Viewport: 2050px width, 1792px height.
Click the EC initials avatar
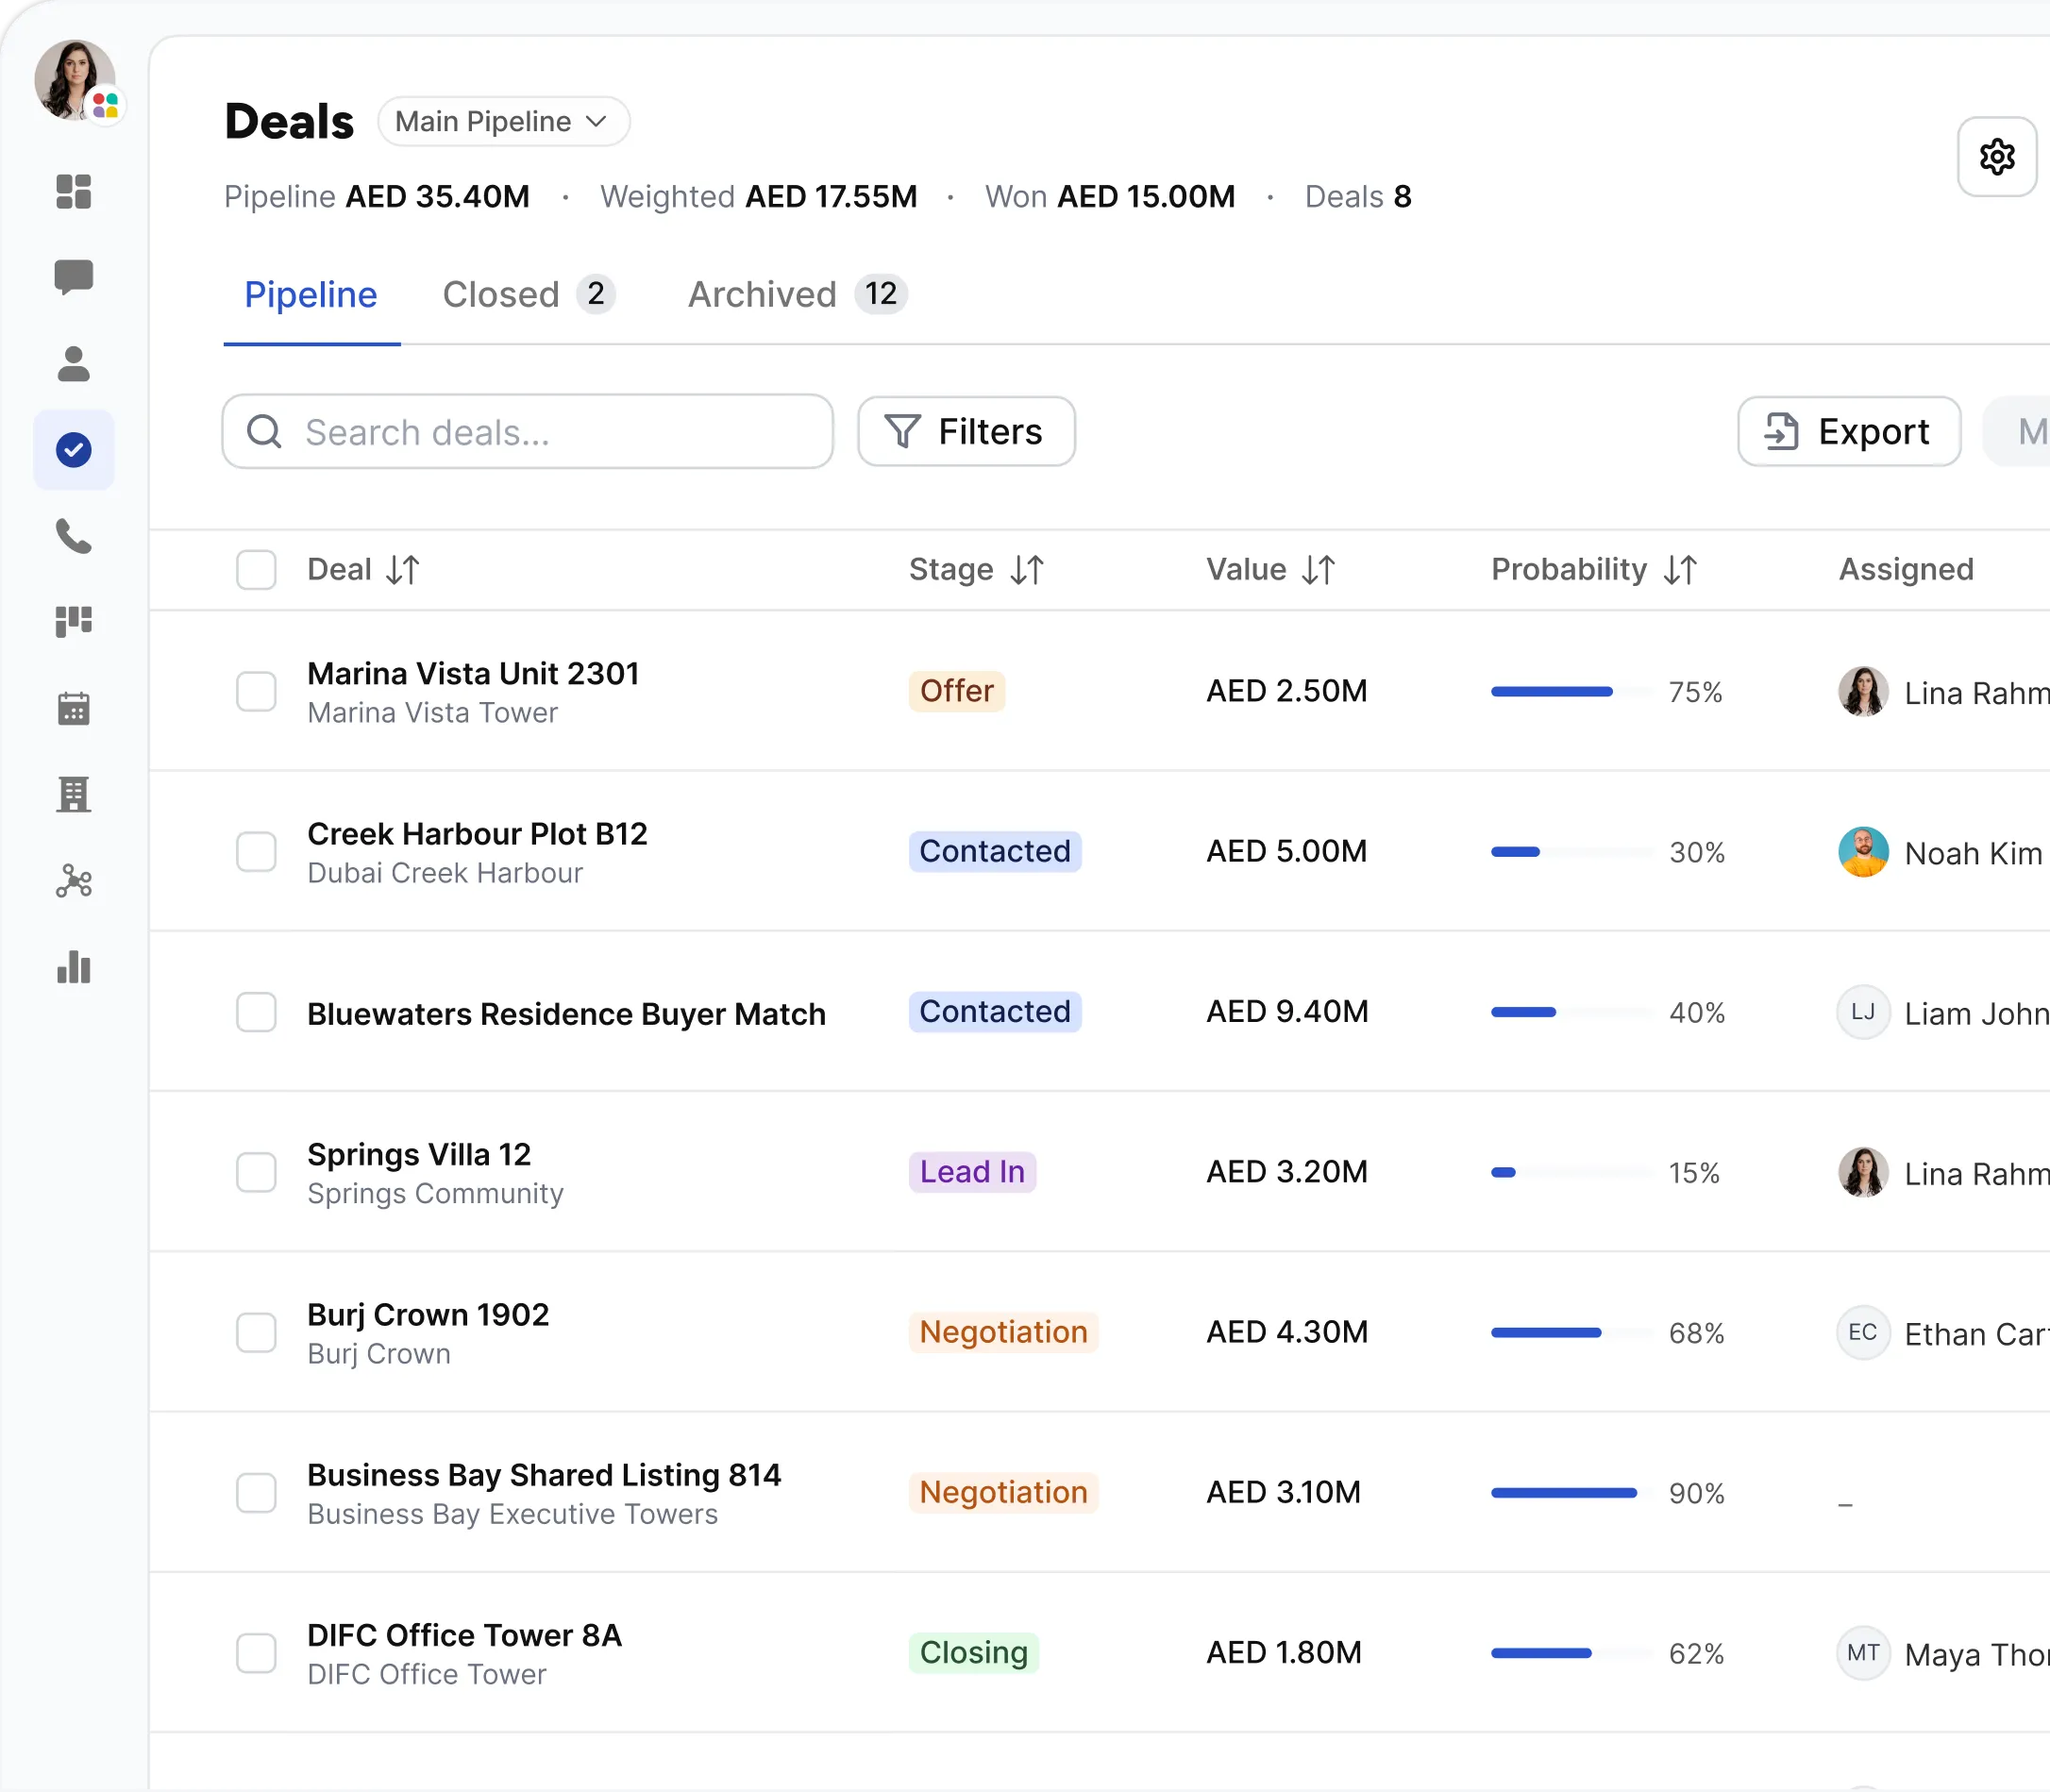pos(1863,1332)
